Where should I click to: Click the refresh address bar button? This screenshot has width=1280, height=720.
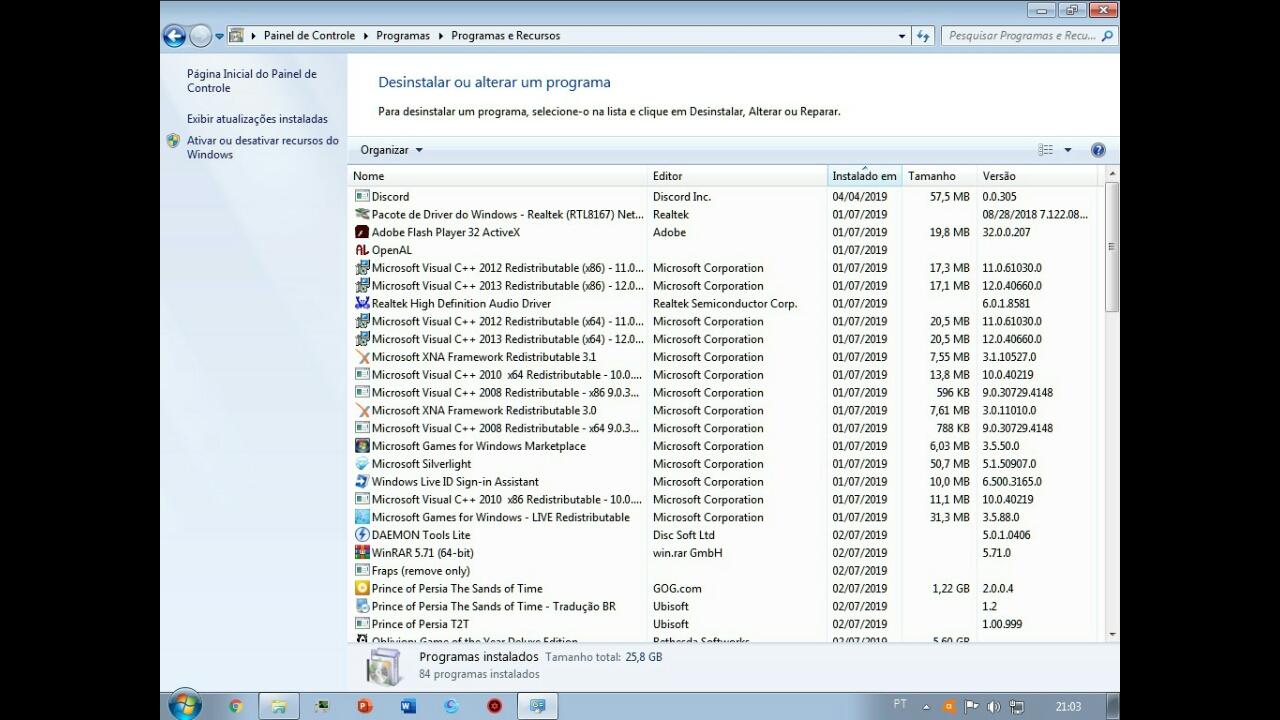point(925,36)
